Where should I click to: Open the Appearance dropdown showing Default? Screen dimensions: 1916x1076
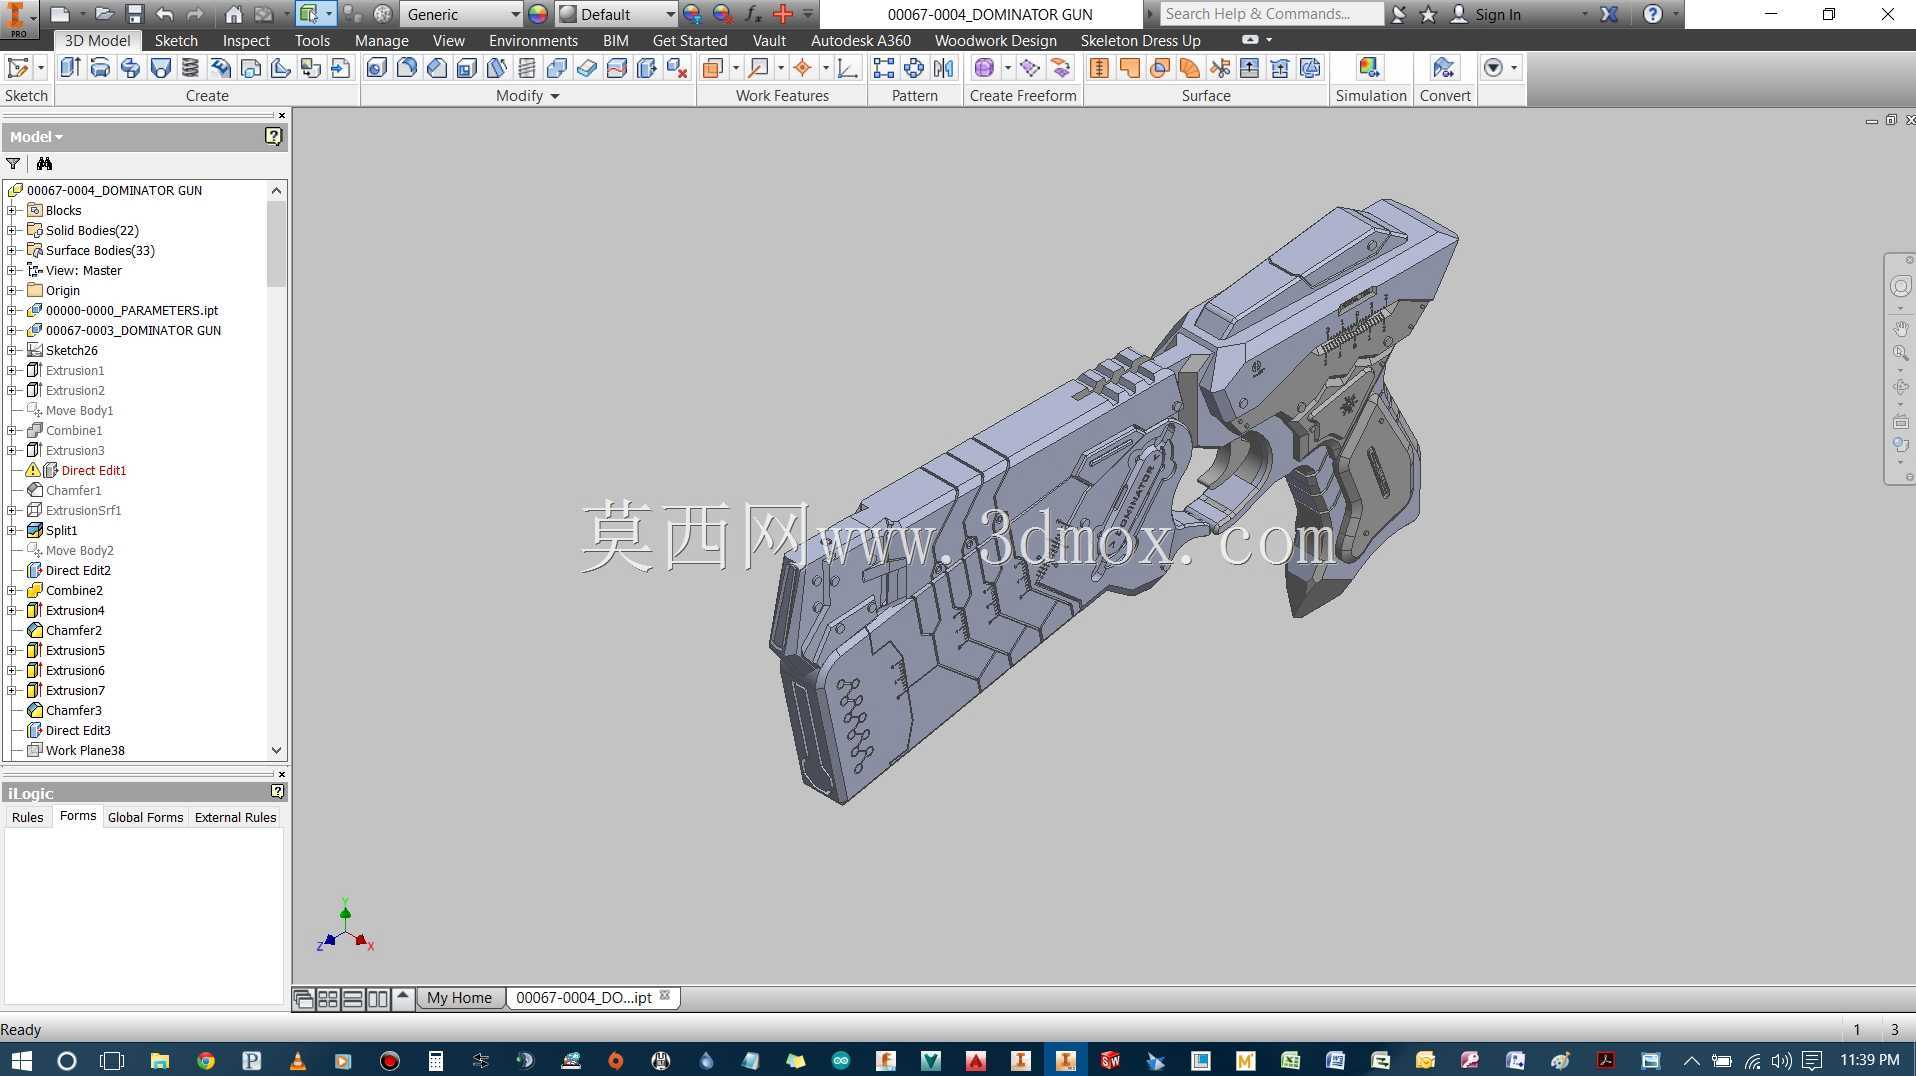(x=617, y=14)
